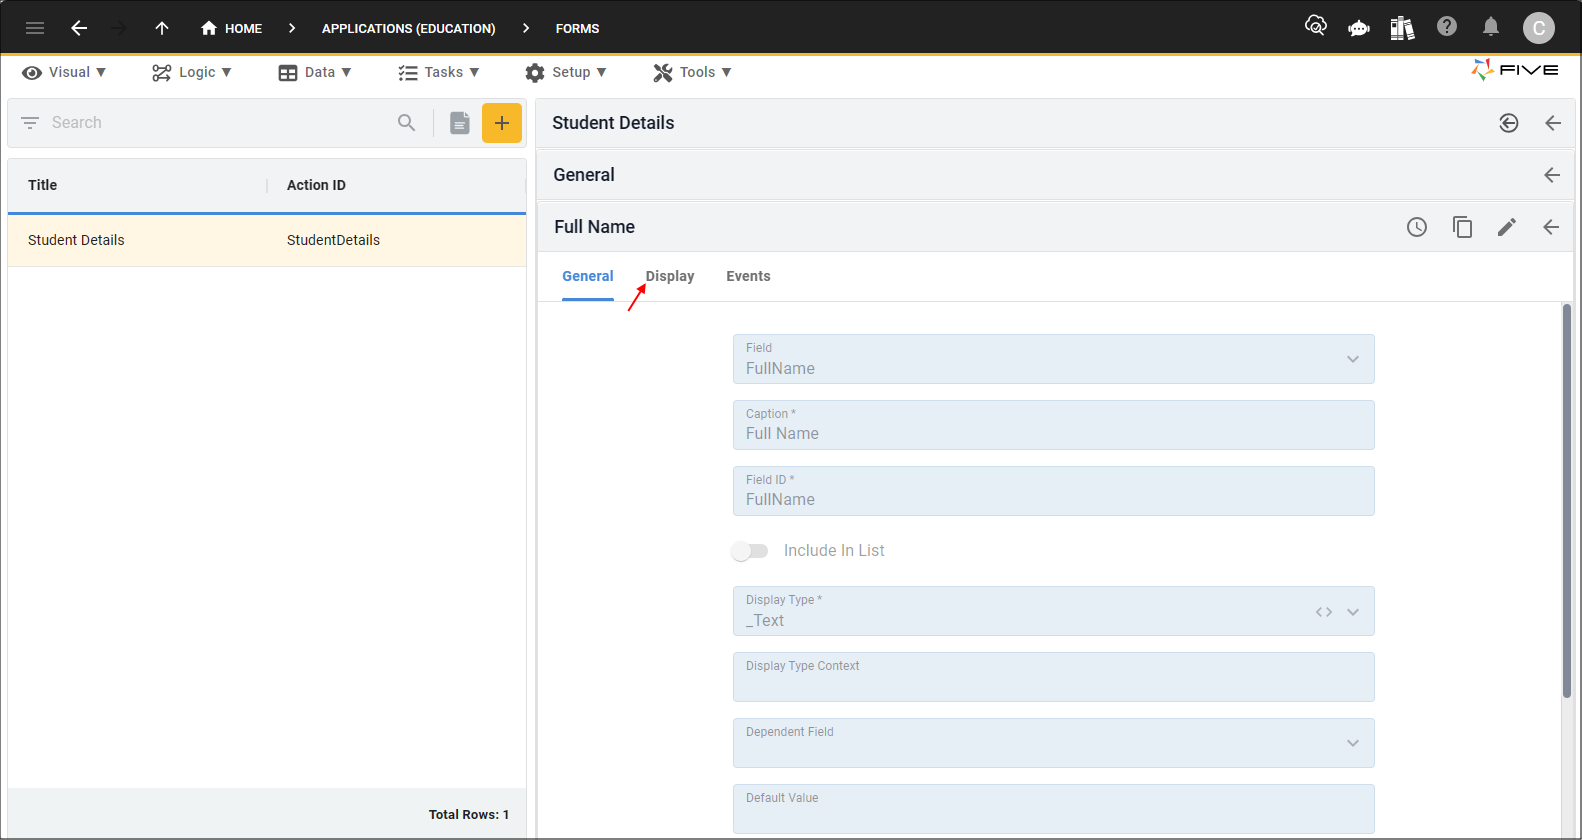The height and width of the screenshot is (840, 1582).
Task: Click the magnifier search icon
Action: [x=406, y=122]
